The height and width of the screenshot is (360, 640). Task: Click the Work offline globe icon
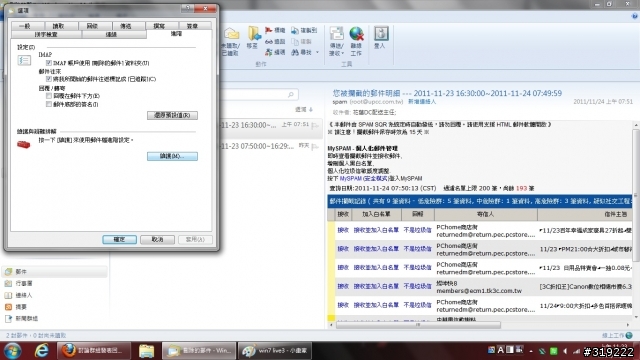pyautogui.click(x=356, y=34)
